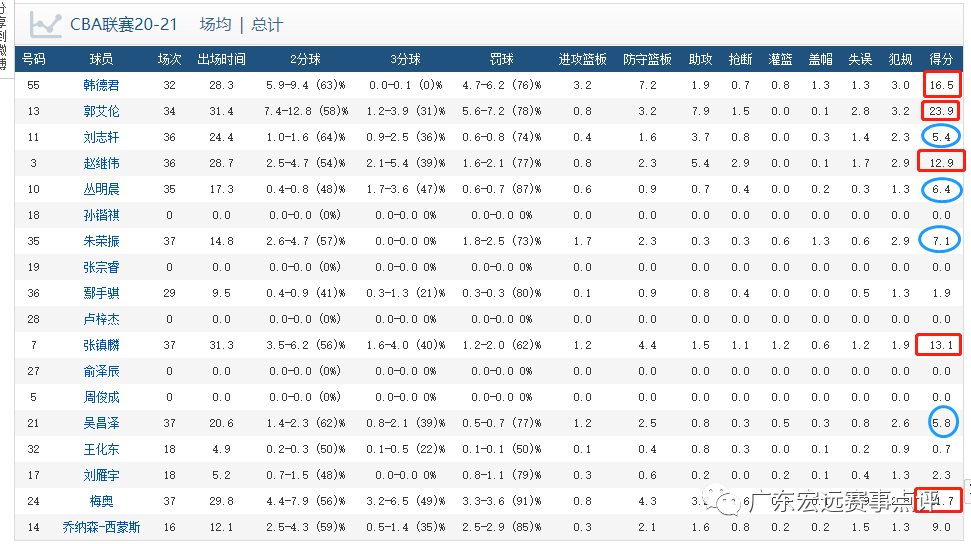The width and height of the screenshot is (971, 544).
Task: Sort by 得分 column header
Action: 941,59
